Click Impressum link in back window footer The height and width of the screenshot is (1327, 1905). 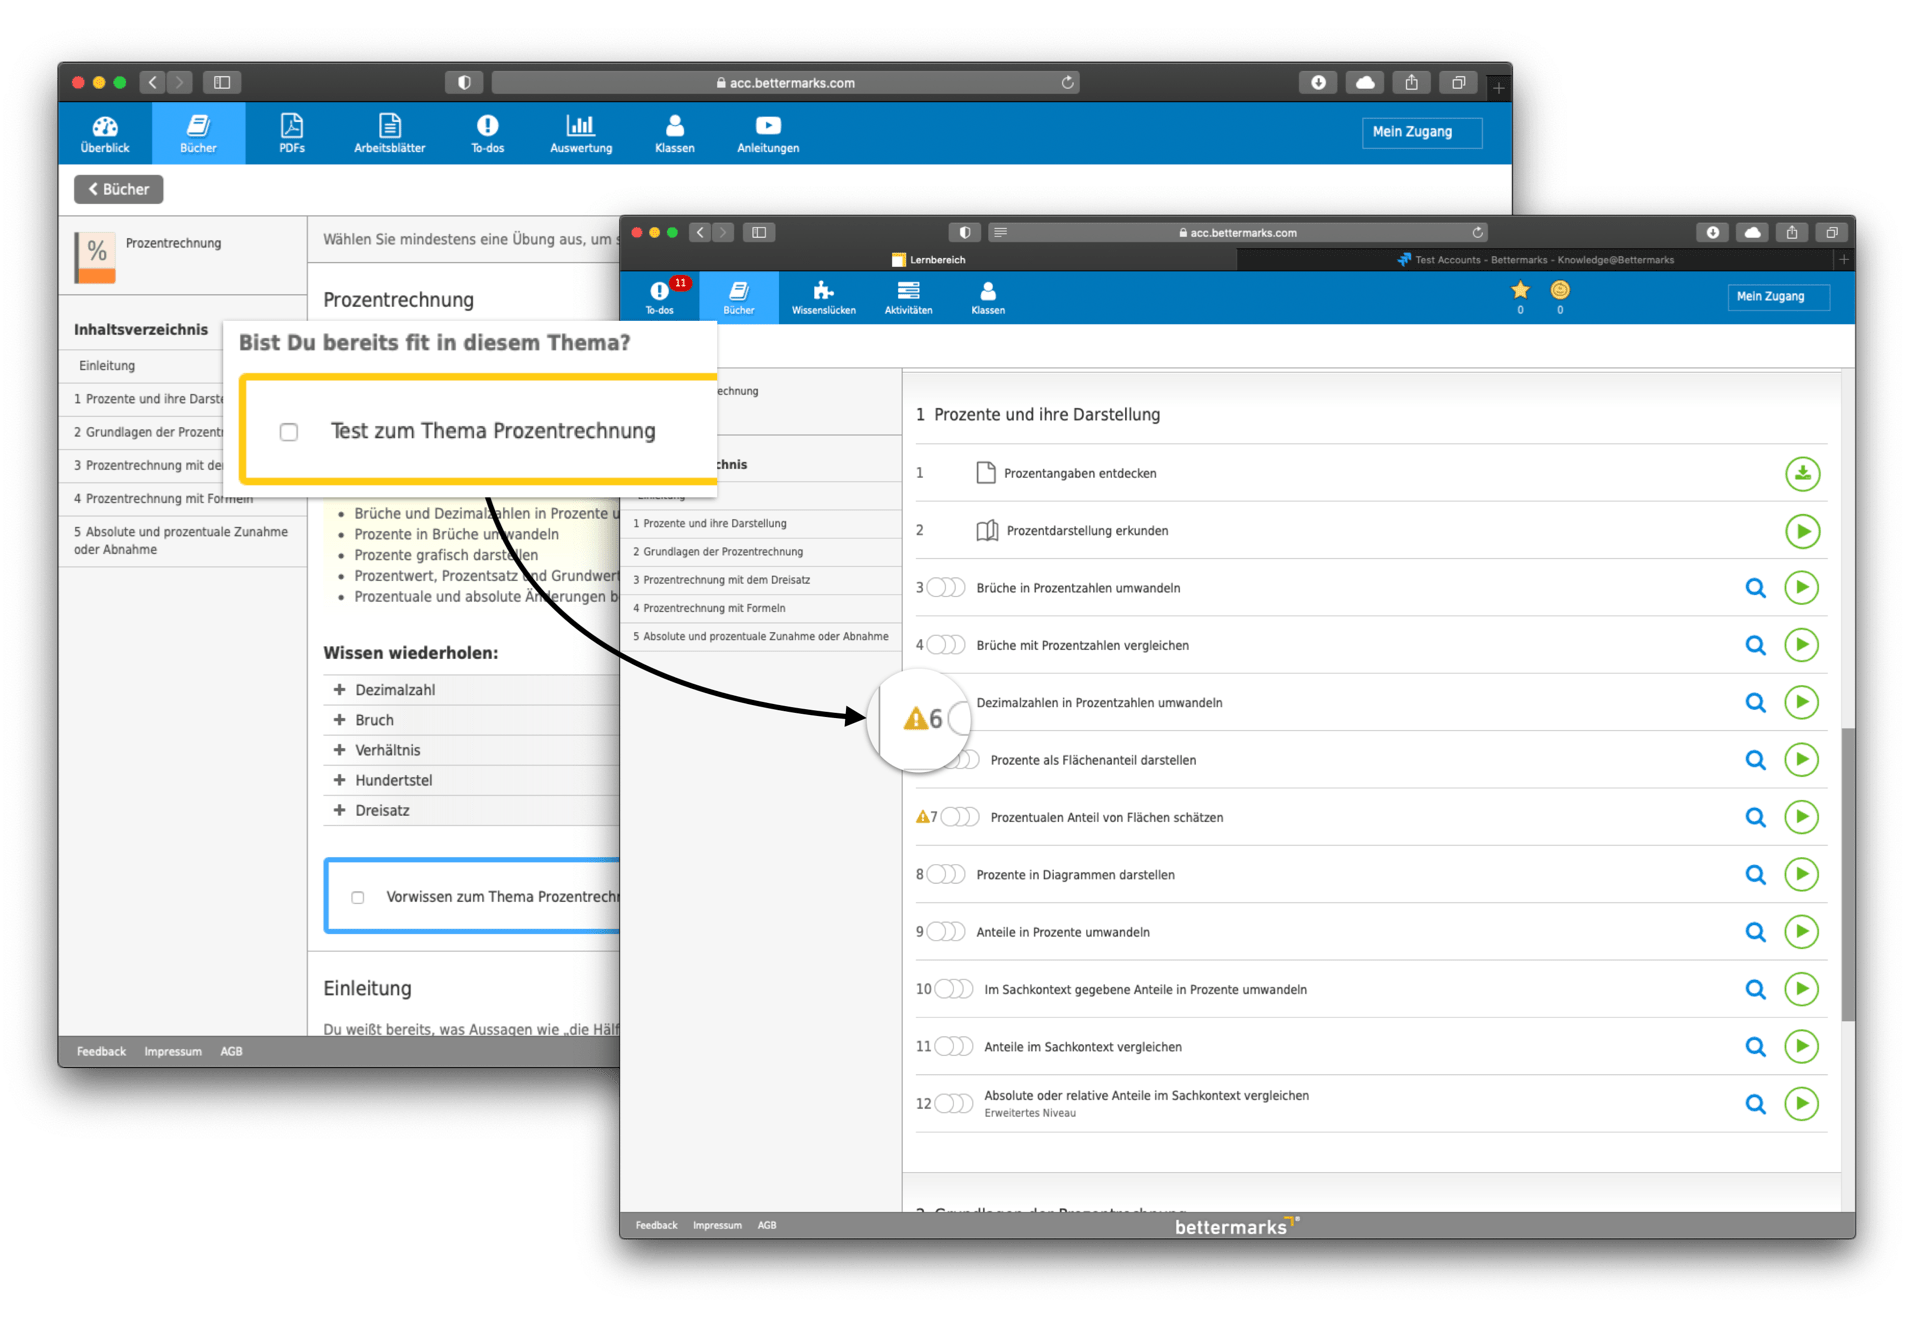(172, 1051)
